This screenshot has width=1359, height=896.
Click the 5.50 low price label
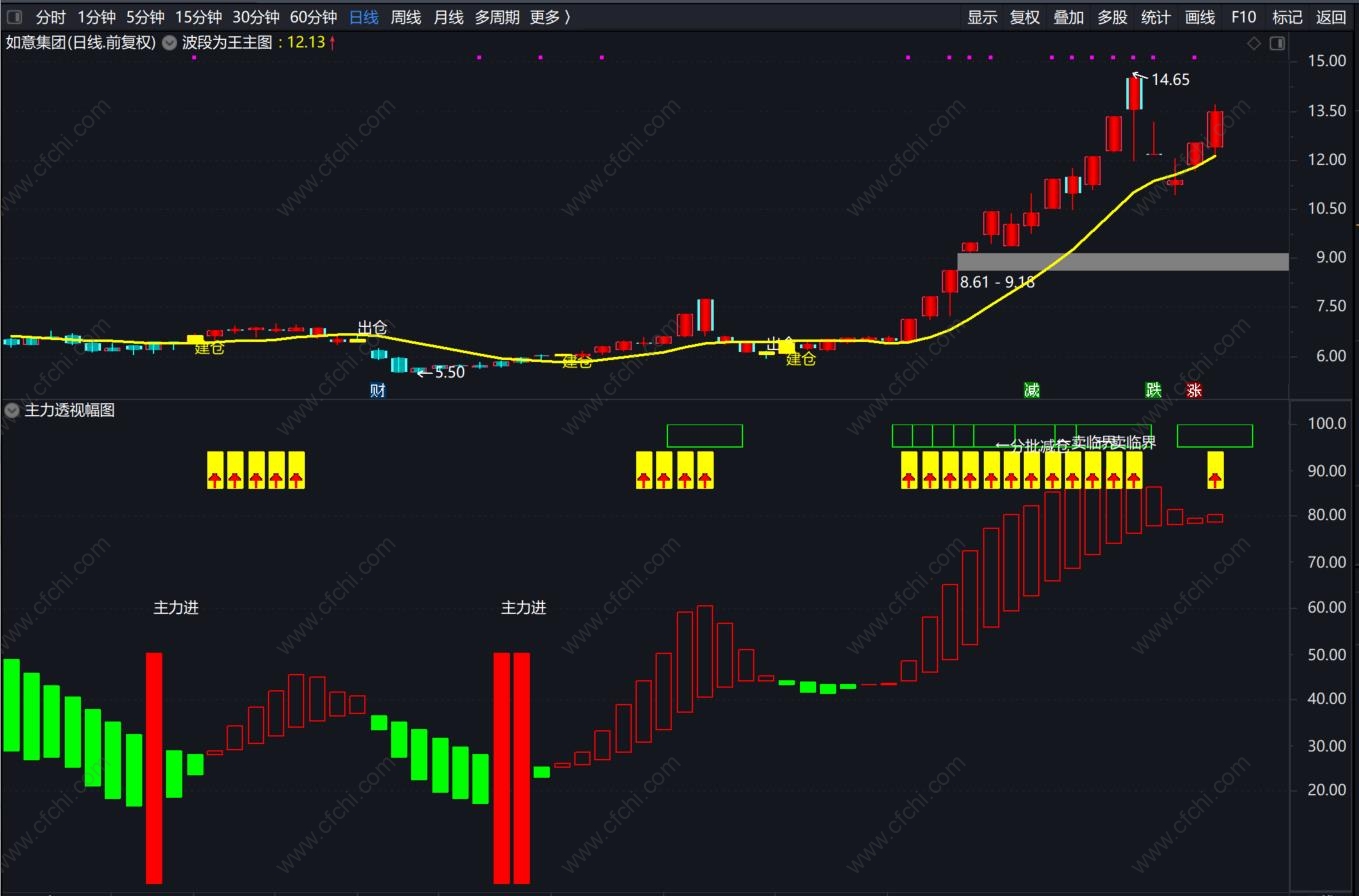tap(450, 373)
